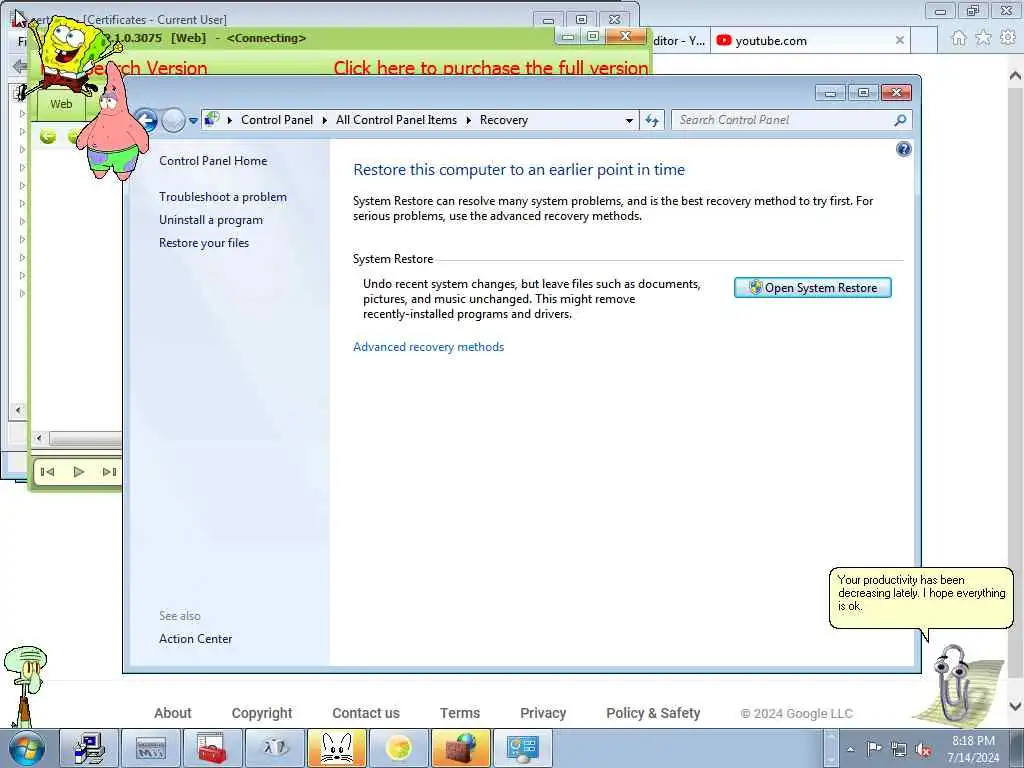Image resolution: width=1024 pixels, height=768 pixels.
Task: Open taskbar firewall brick wall icon
Action: [461, 748]
